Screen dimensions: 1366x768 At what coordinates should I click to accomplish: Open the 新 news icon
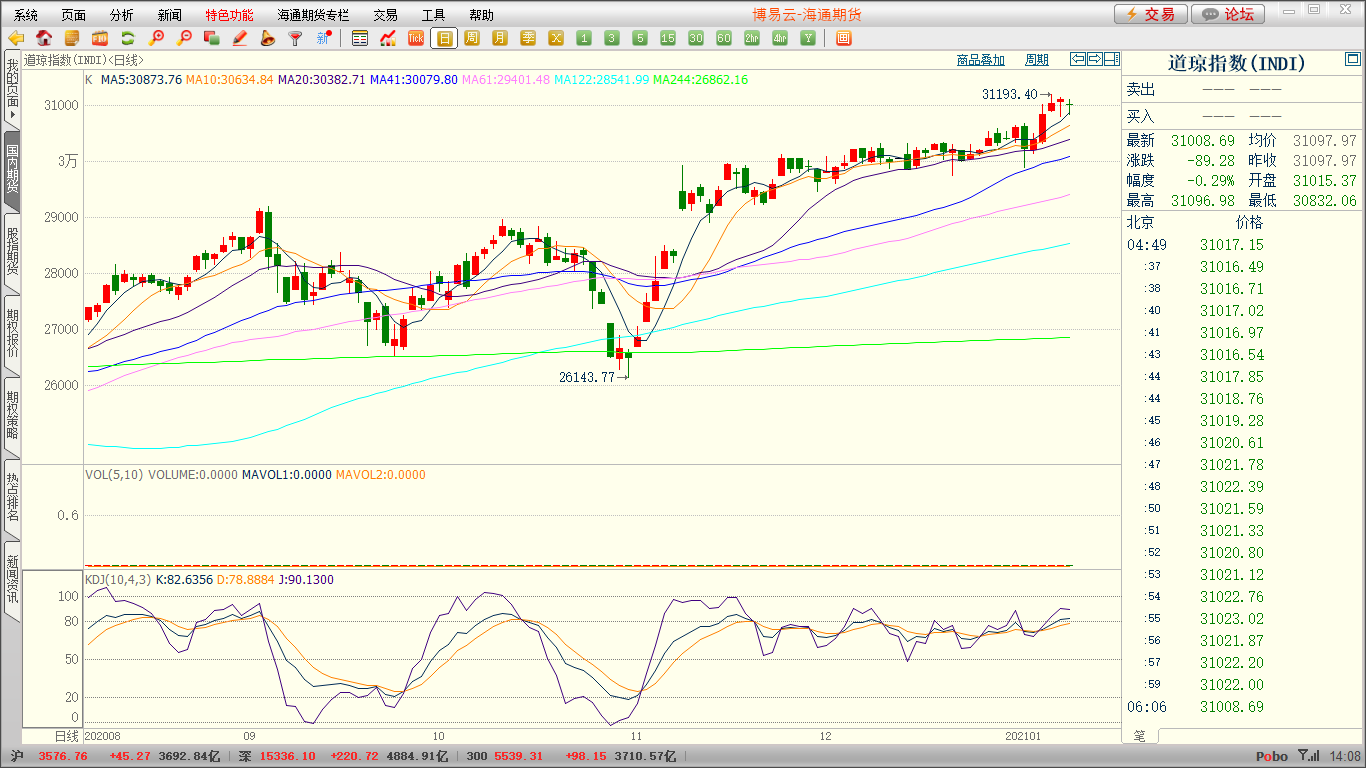(x=323, y=38)
